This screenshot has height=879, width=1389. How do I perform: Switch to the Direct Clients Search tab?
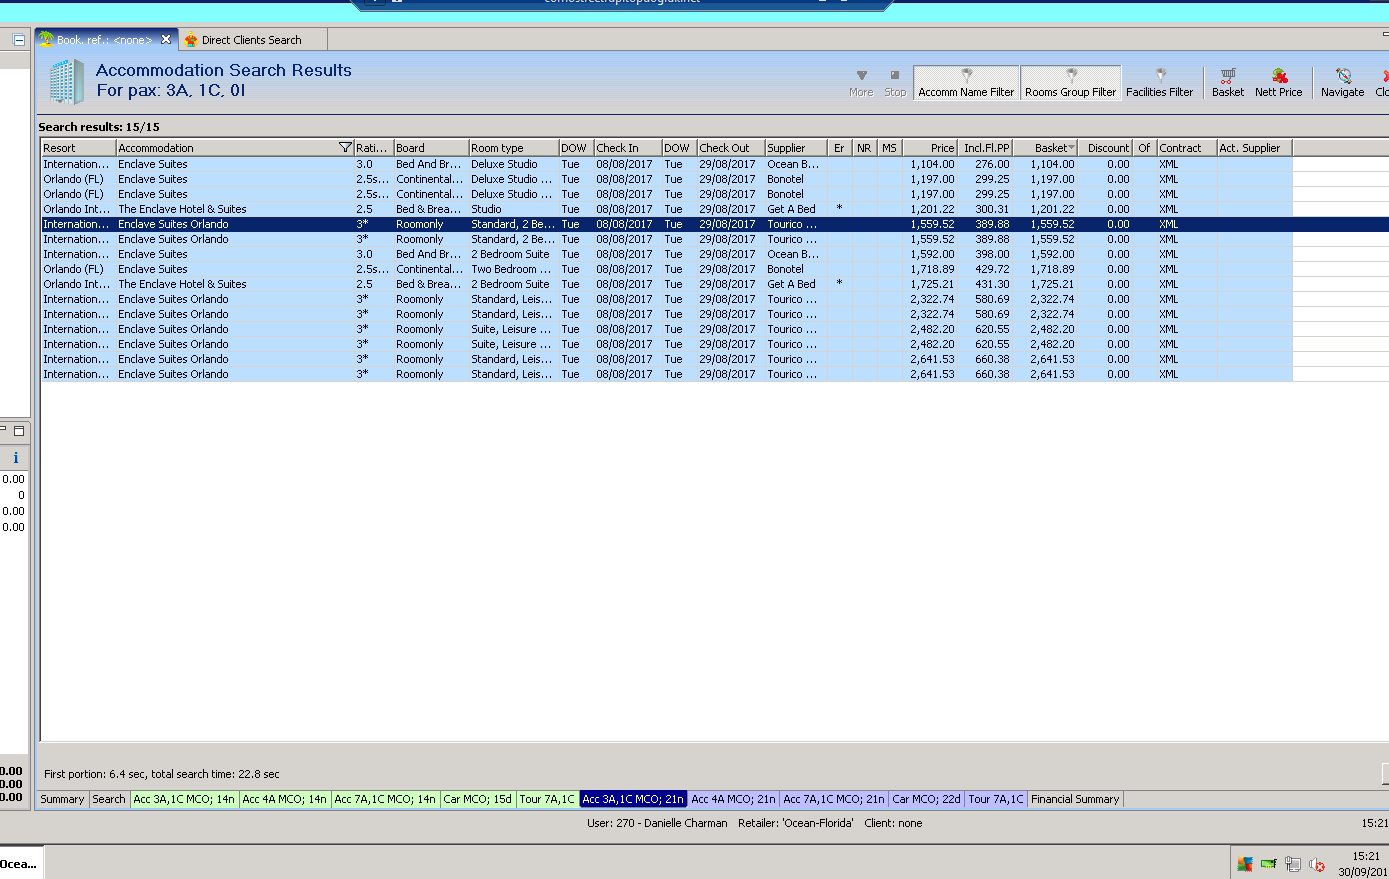[x=251, y=40]
